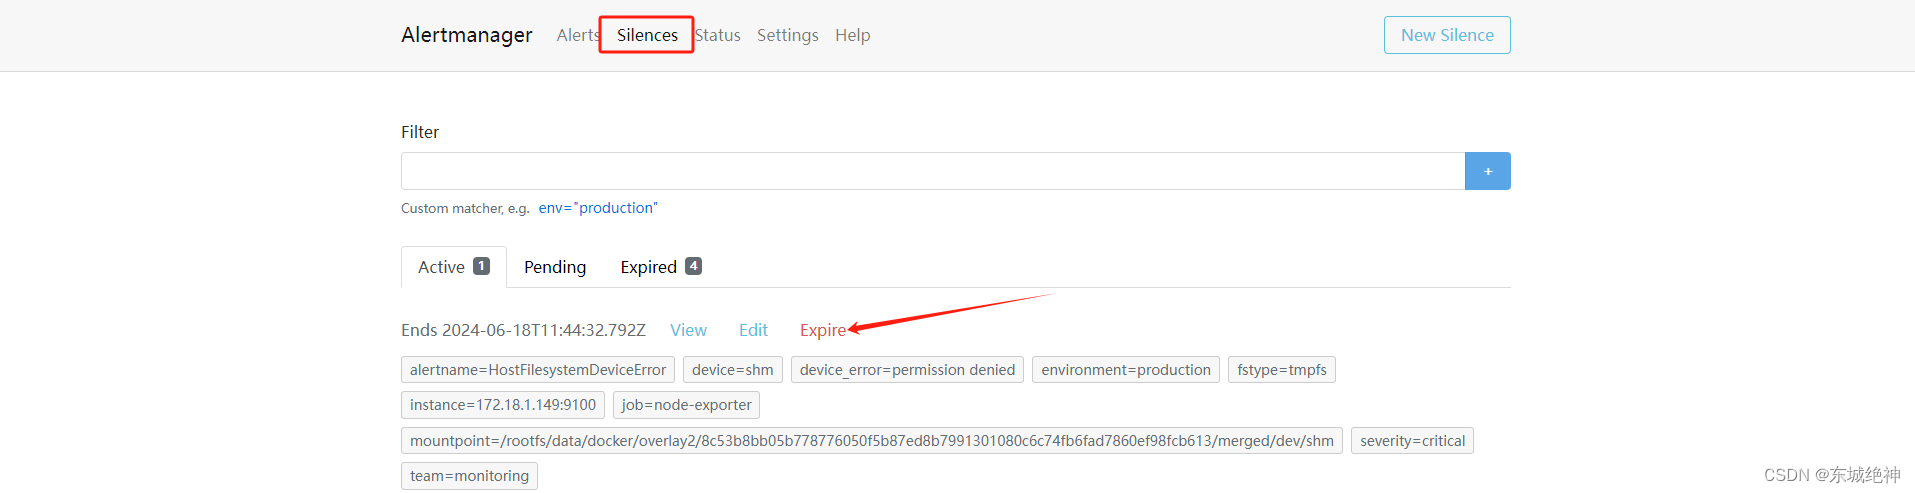Image resolution: width=1915 pixels, height=493 pixels.
Task: Go to the Alerts nav item
Action: [x=578, y=35]
